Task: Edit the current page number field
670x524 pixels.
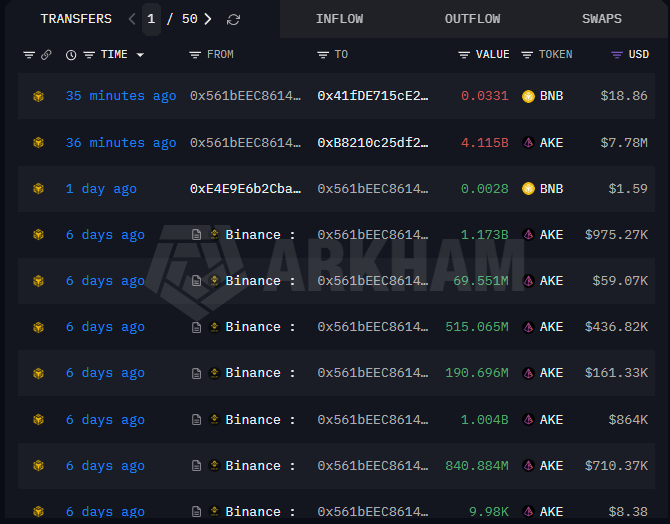Action: pyautogui.click(x=151, y=19)
